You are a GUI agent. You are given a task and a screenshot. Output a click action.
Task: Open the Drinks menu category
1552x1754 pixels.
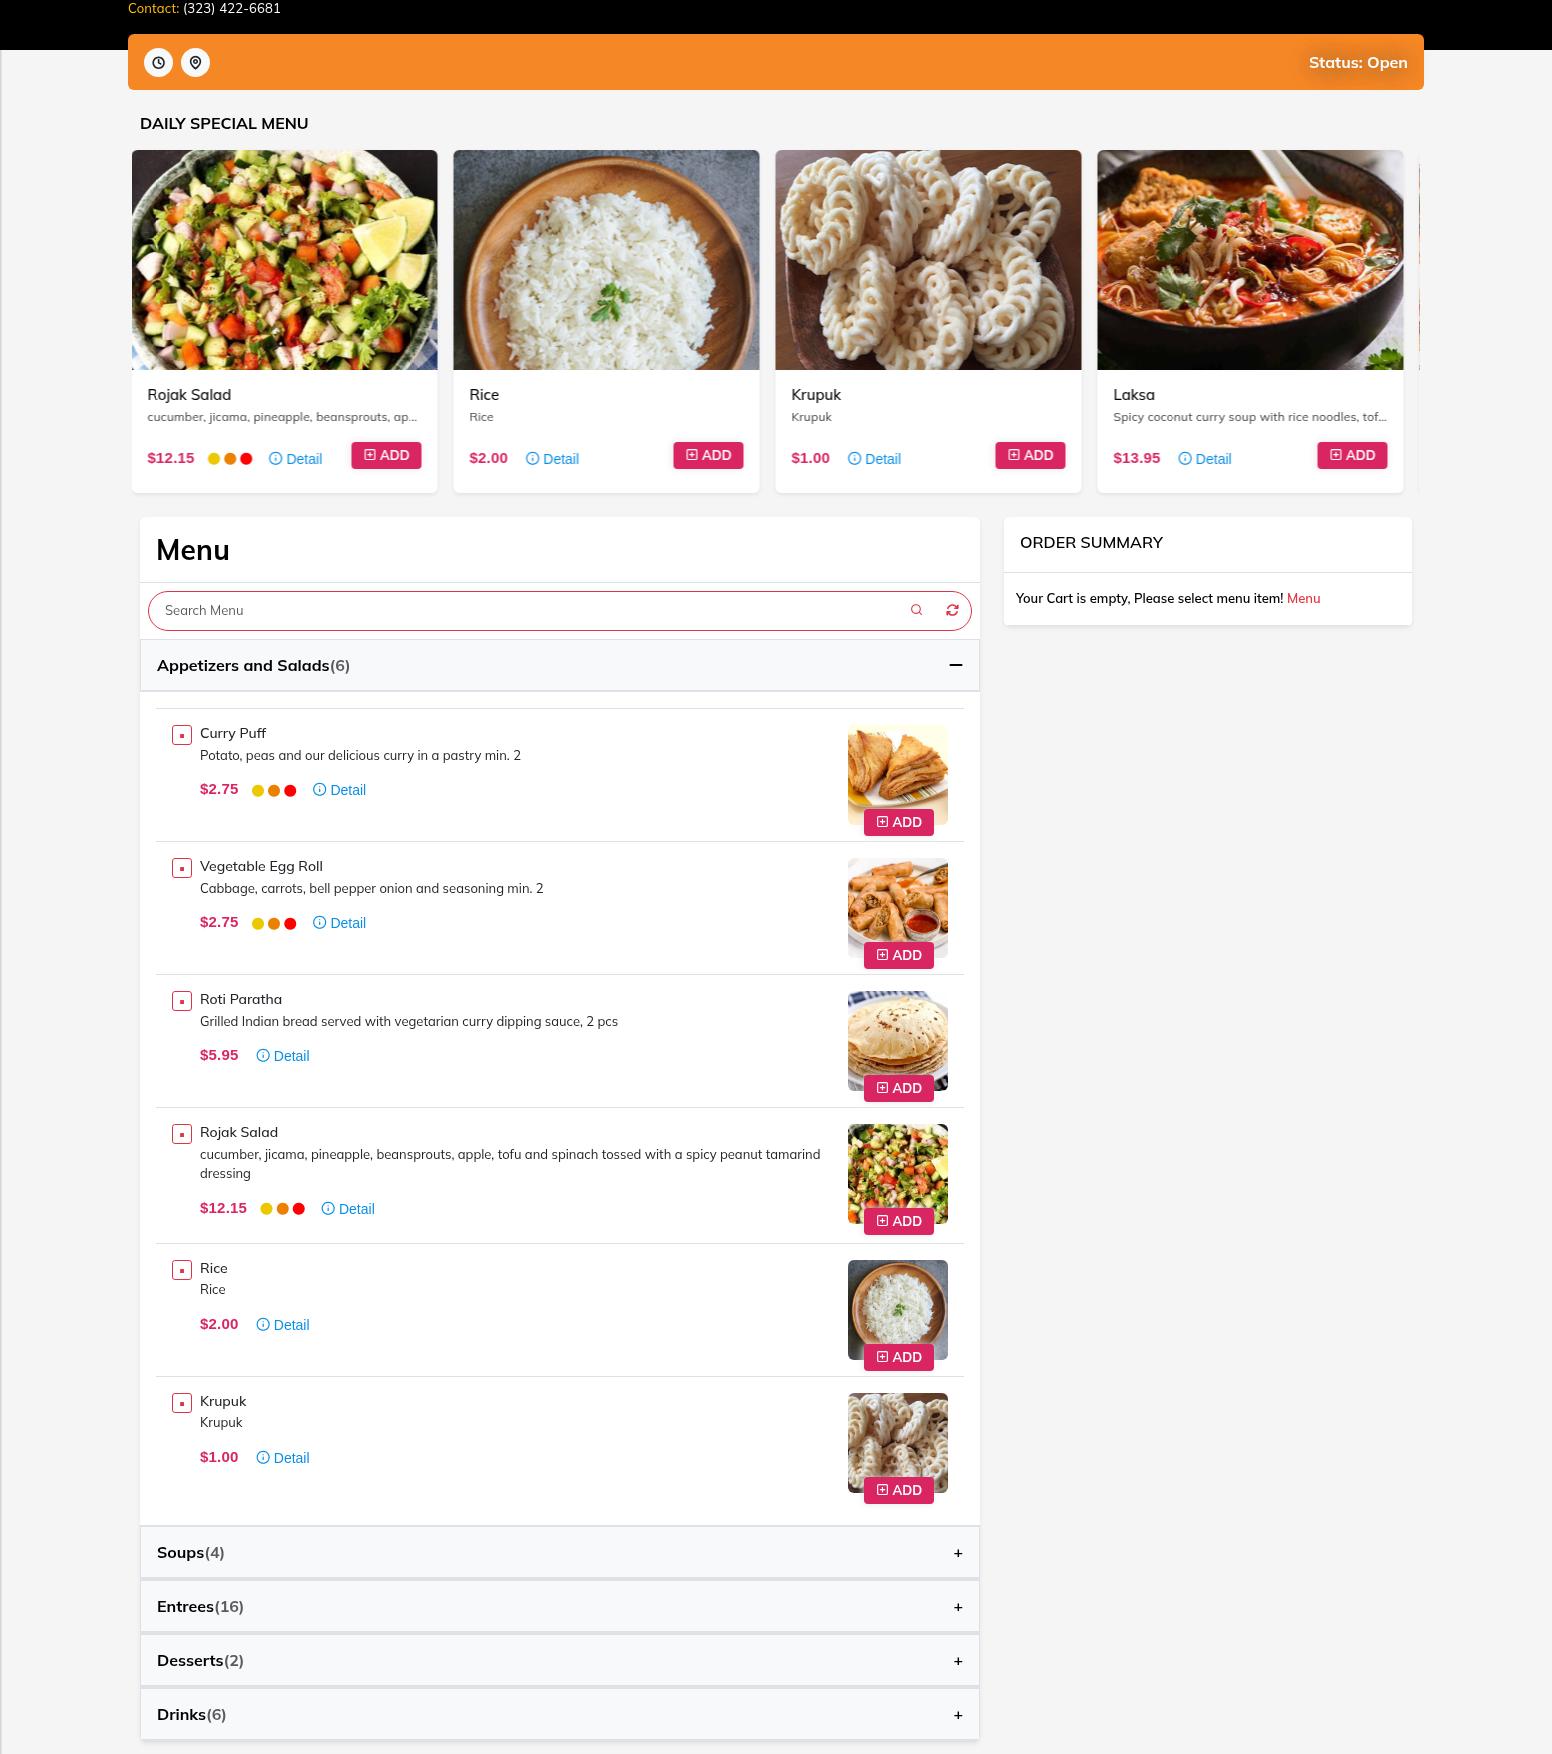[560, 1714]
